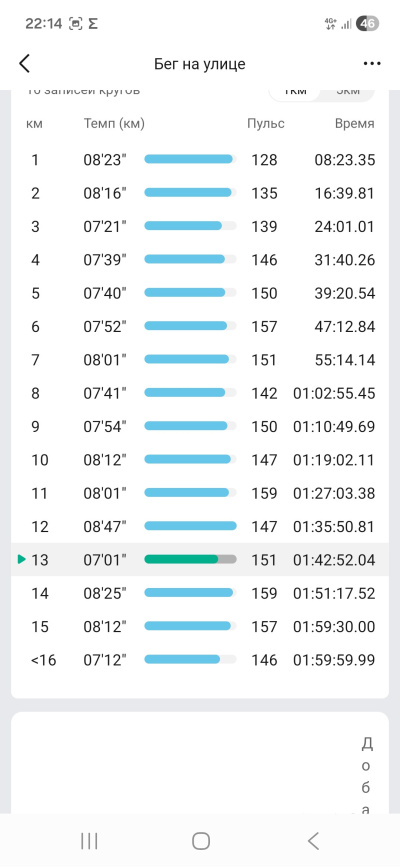400x867 pixels.
Task: Tap the Время column header
Action: (x=355, y=123)
